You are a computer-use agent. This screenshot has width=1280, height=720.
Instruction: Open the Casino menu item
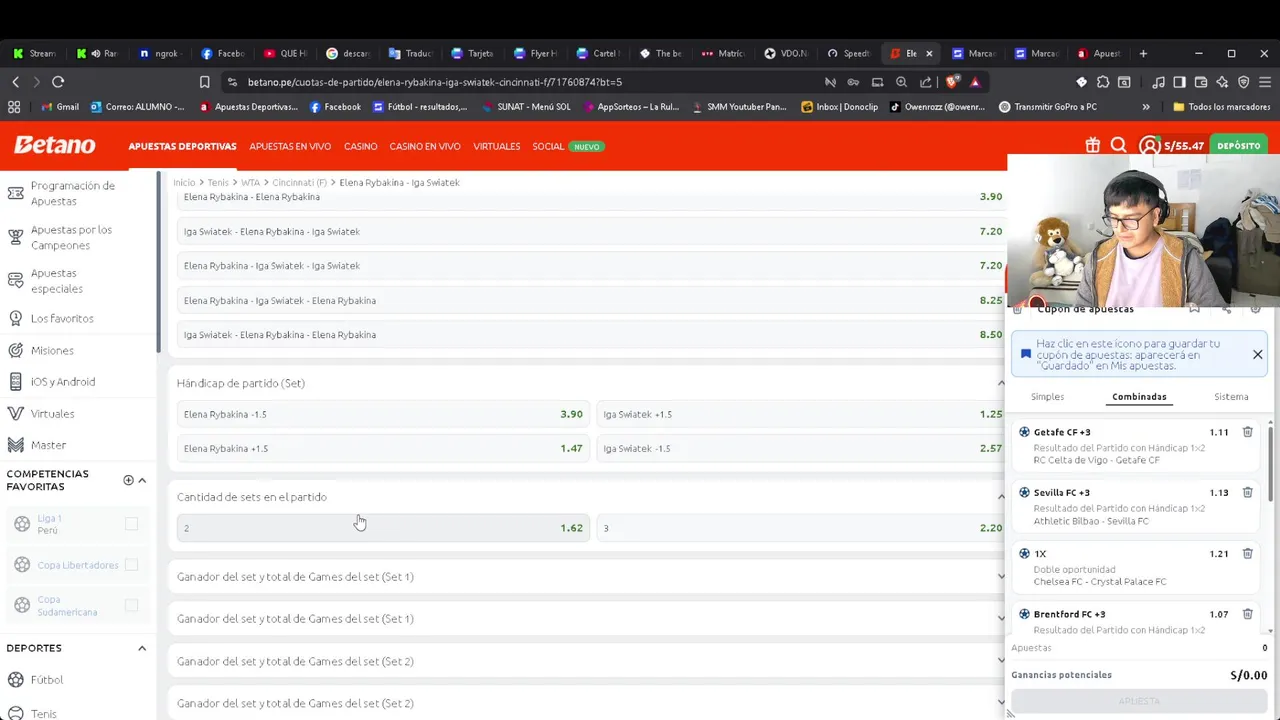(360, 146)
